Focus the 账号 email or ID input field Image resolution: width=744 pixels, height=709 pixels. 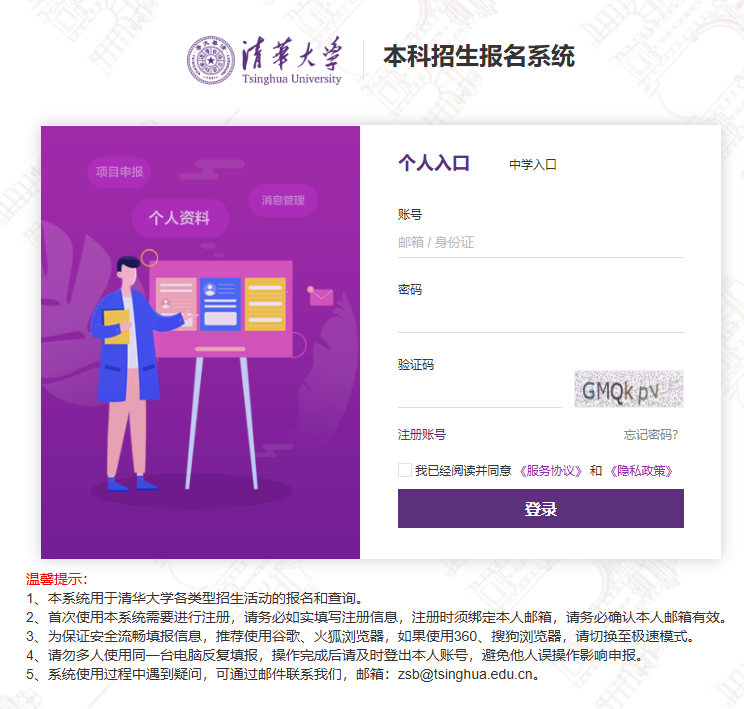tap(540, 243)
